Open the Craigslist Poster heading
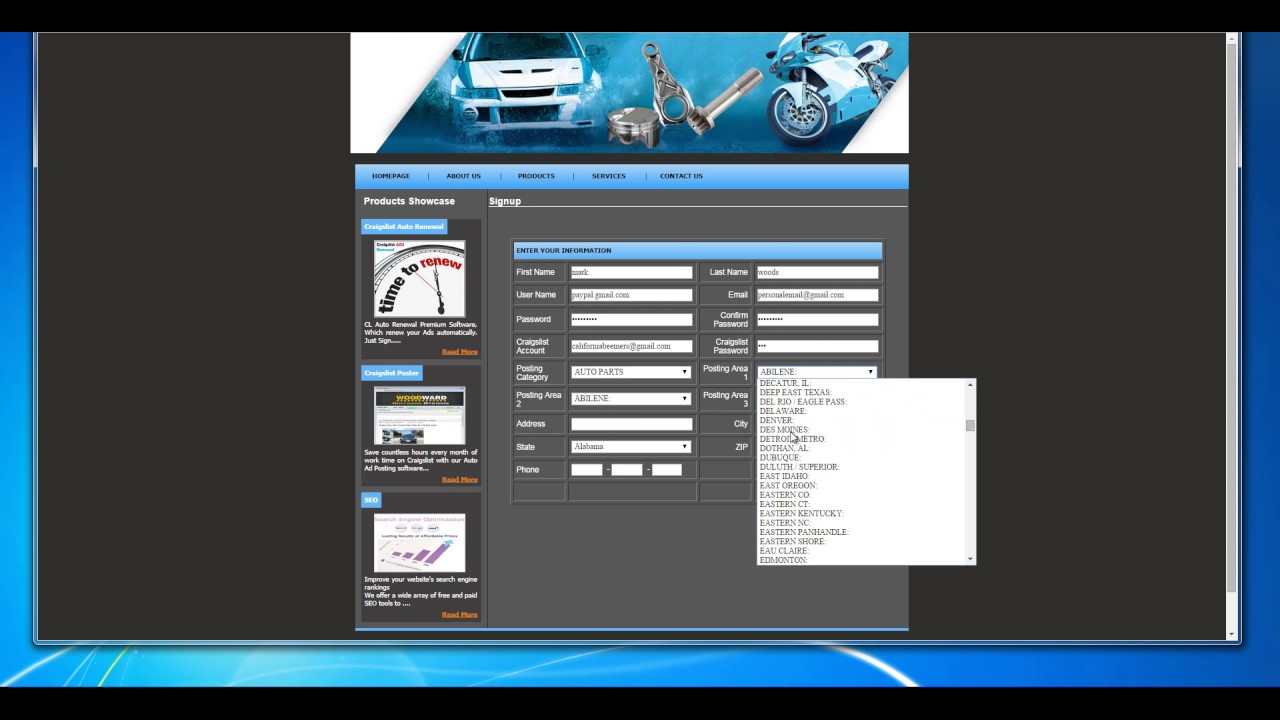1280x720 pixels. tap(391, 373)
